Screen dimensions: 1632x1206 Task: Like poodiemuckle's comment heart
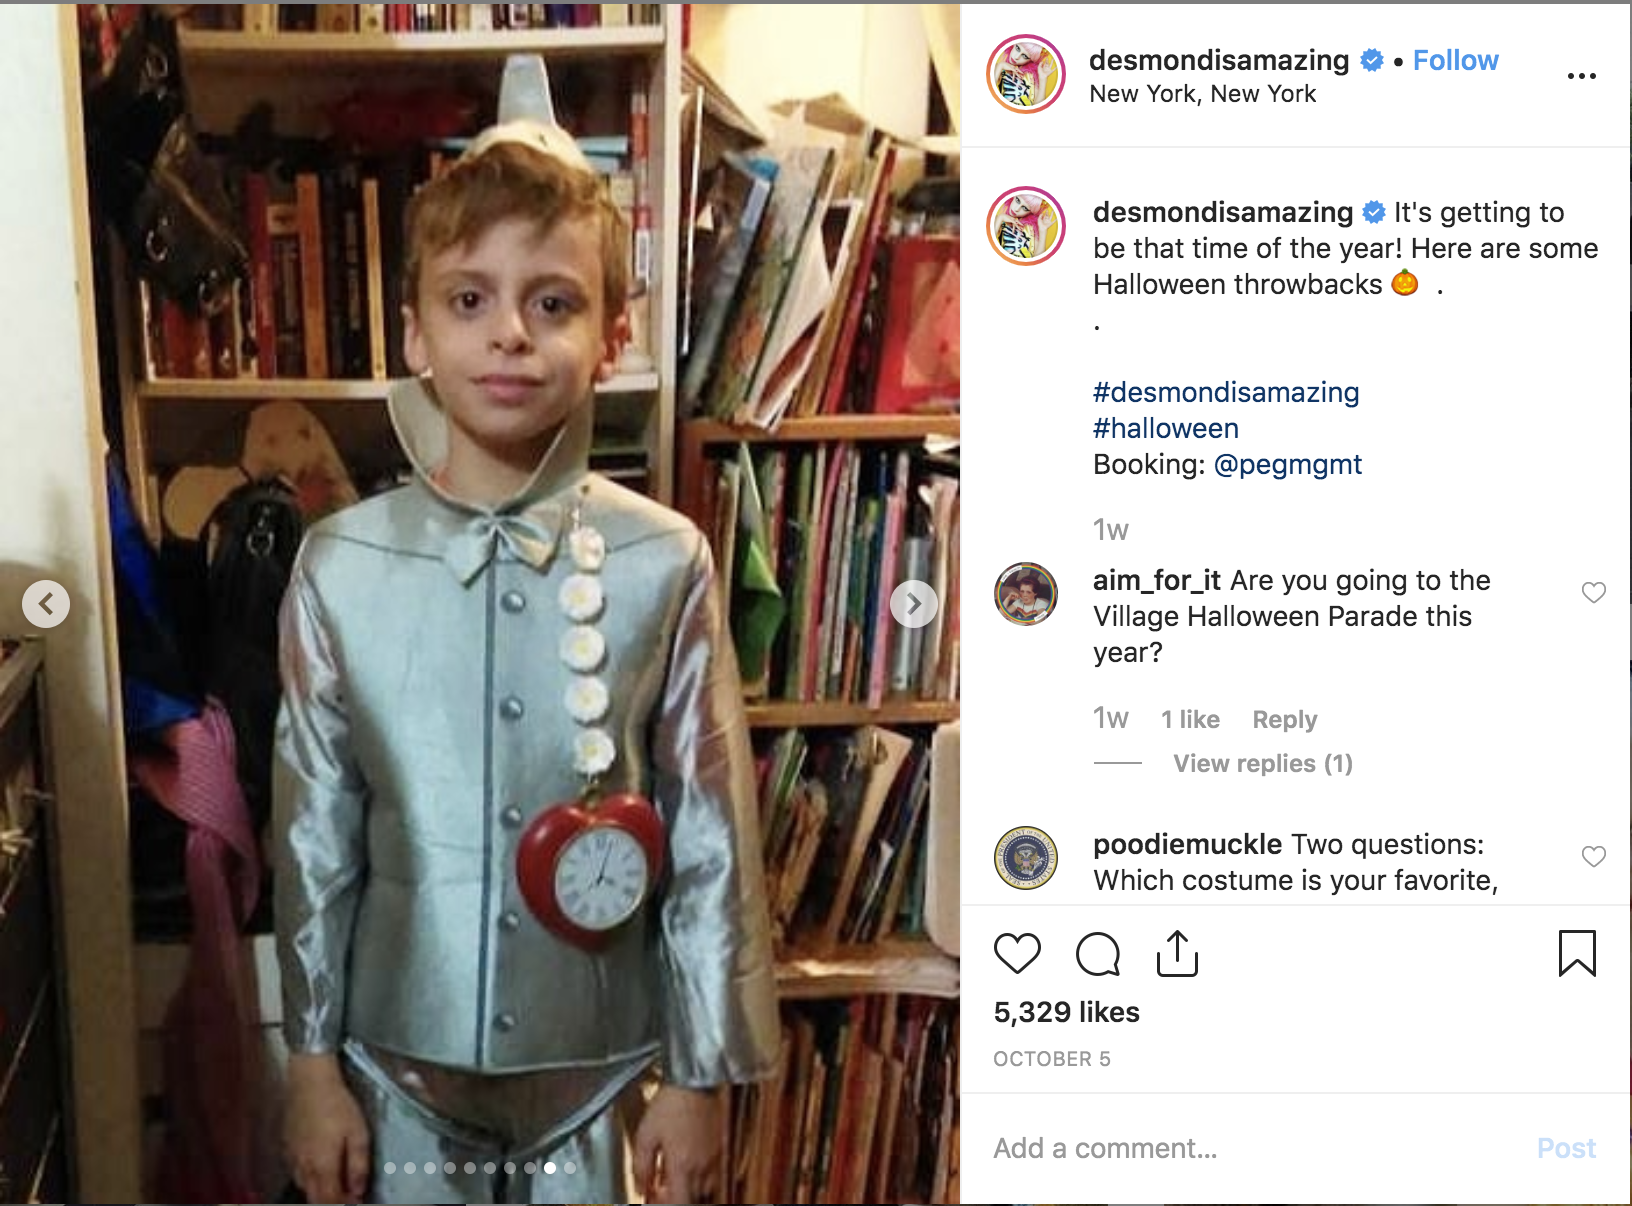1593,856
